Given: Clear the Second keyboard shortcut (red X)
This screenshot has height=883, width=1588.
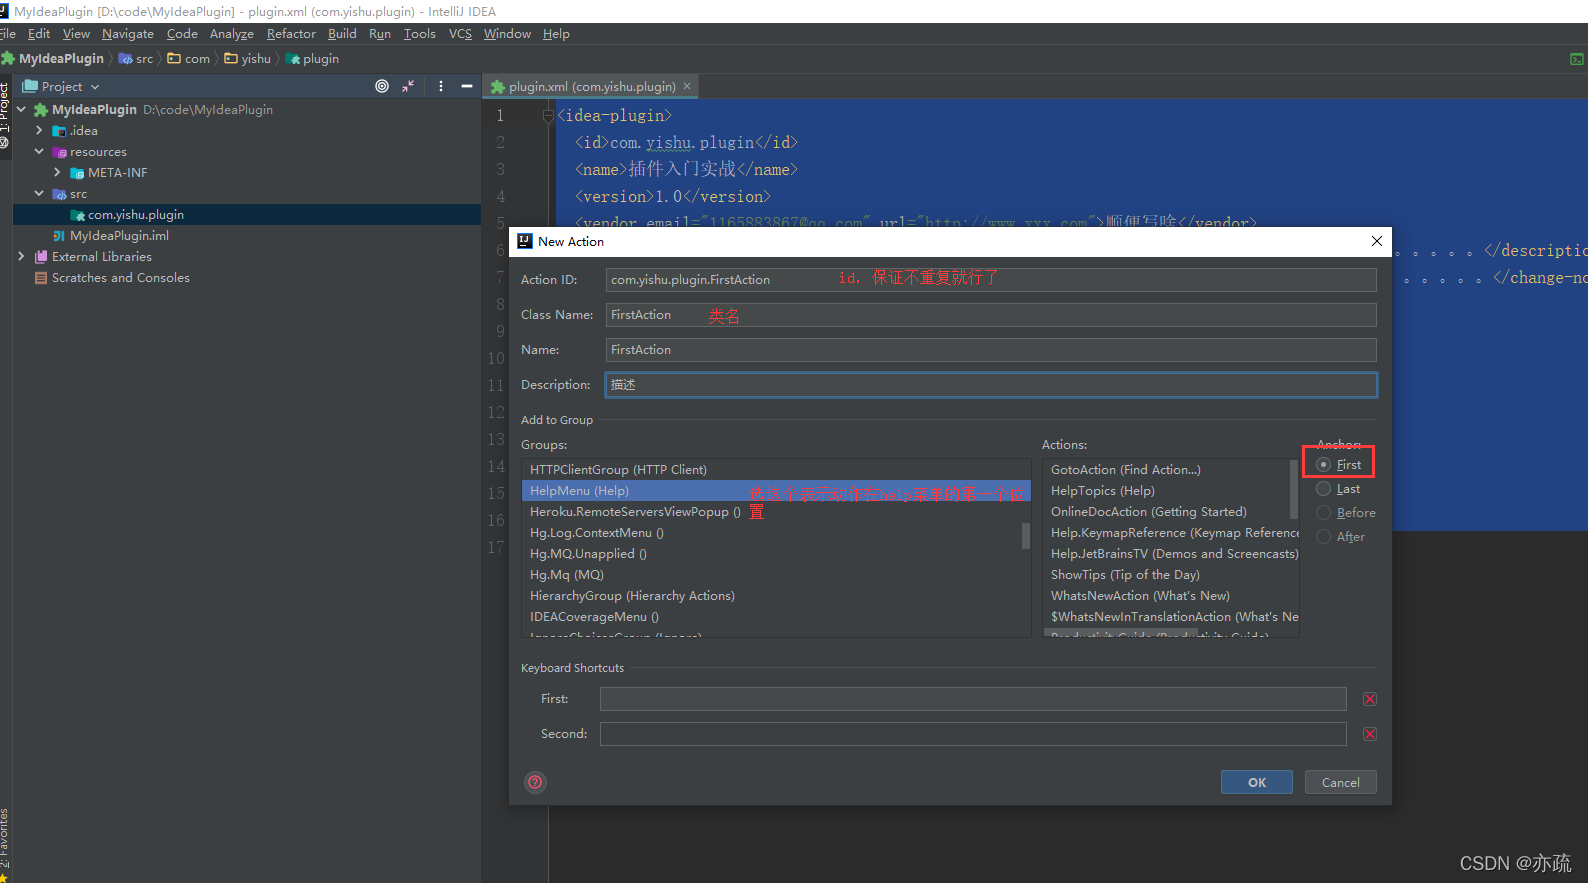Looking at the screenshot, I should 1370,734.
